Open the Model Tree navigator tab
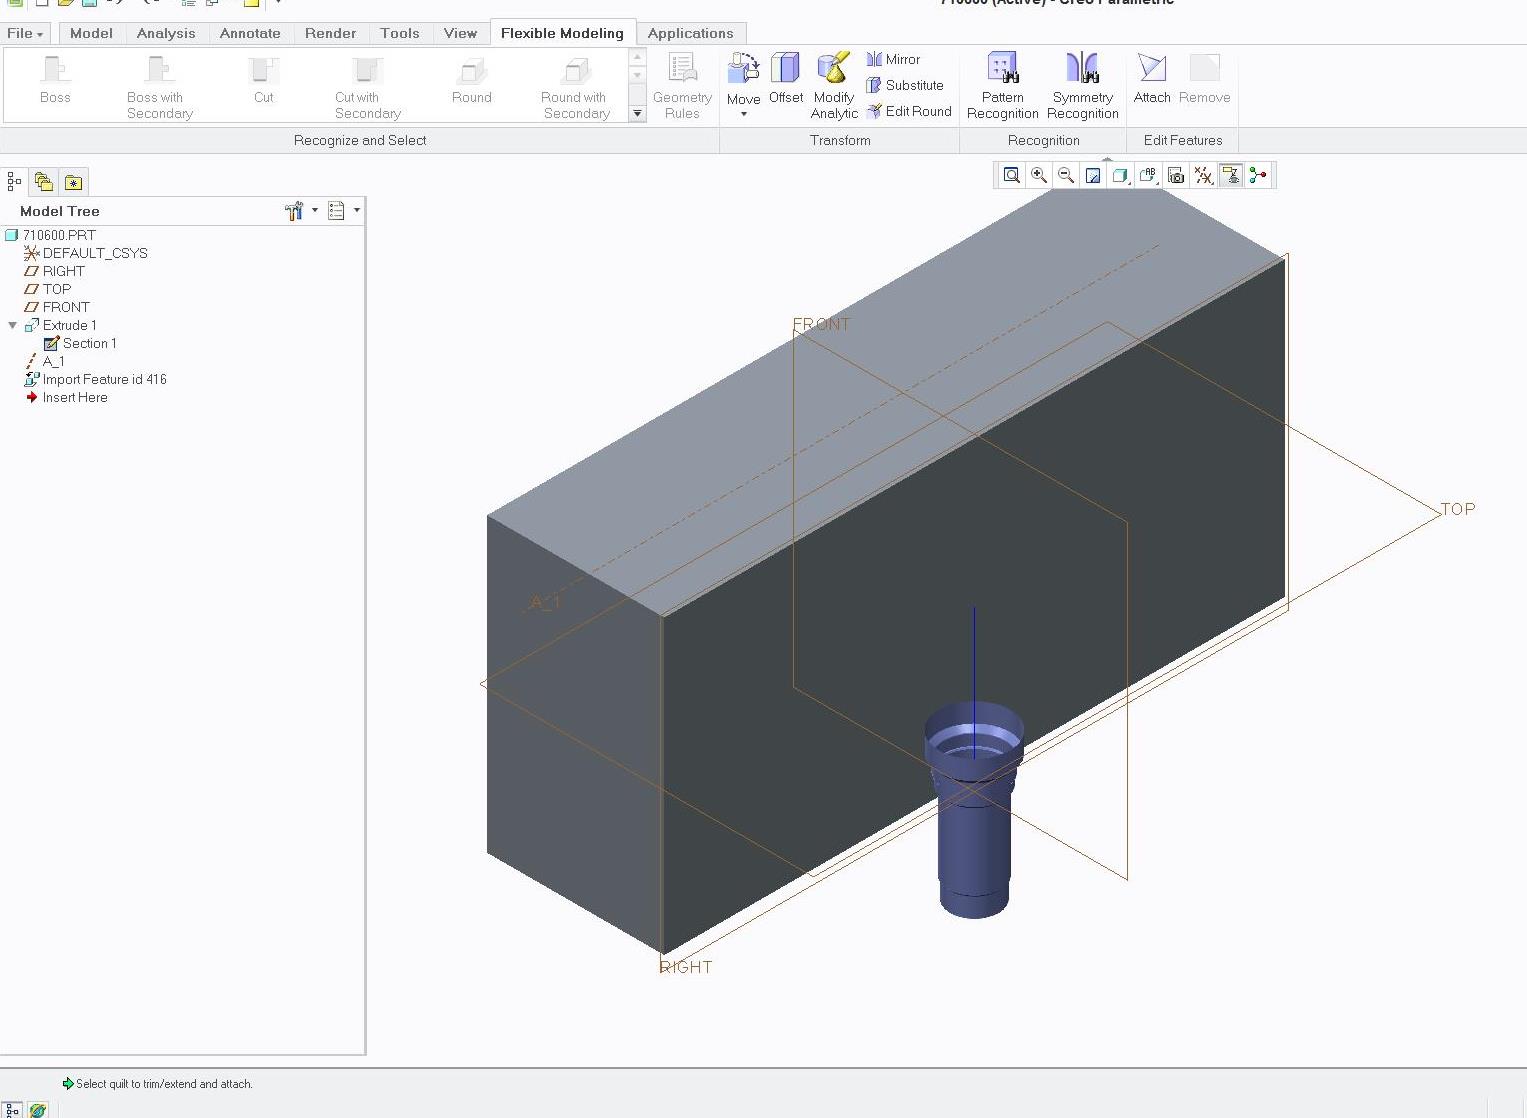 14,181
